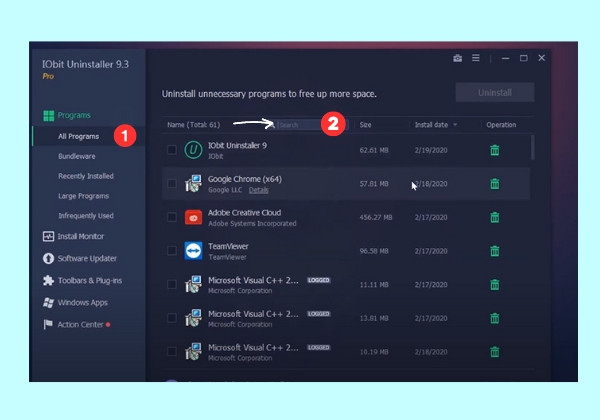The height and width of the screenshot is (420, 600).
Task: Go to Toolbars & Plug-ins
Action: [90, 280]
